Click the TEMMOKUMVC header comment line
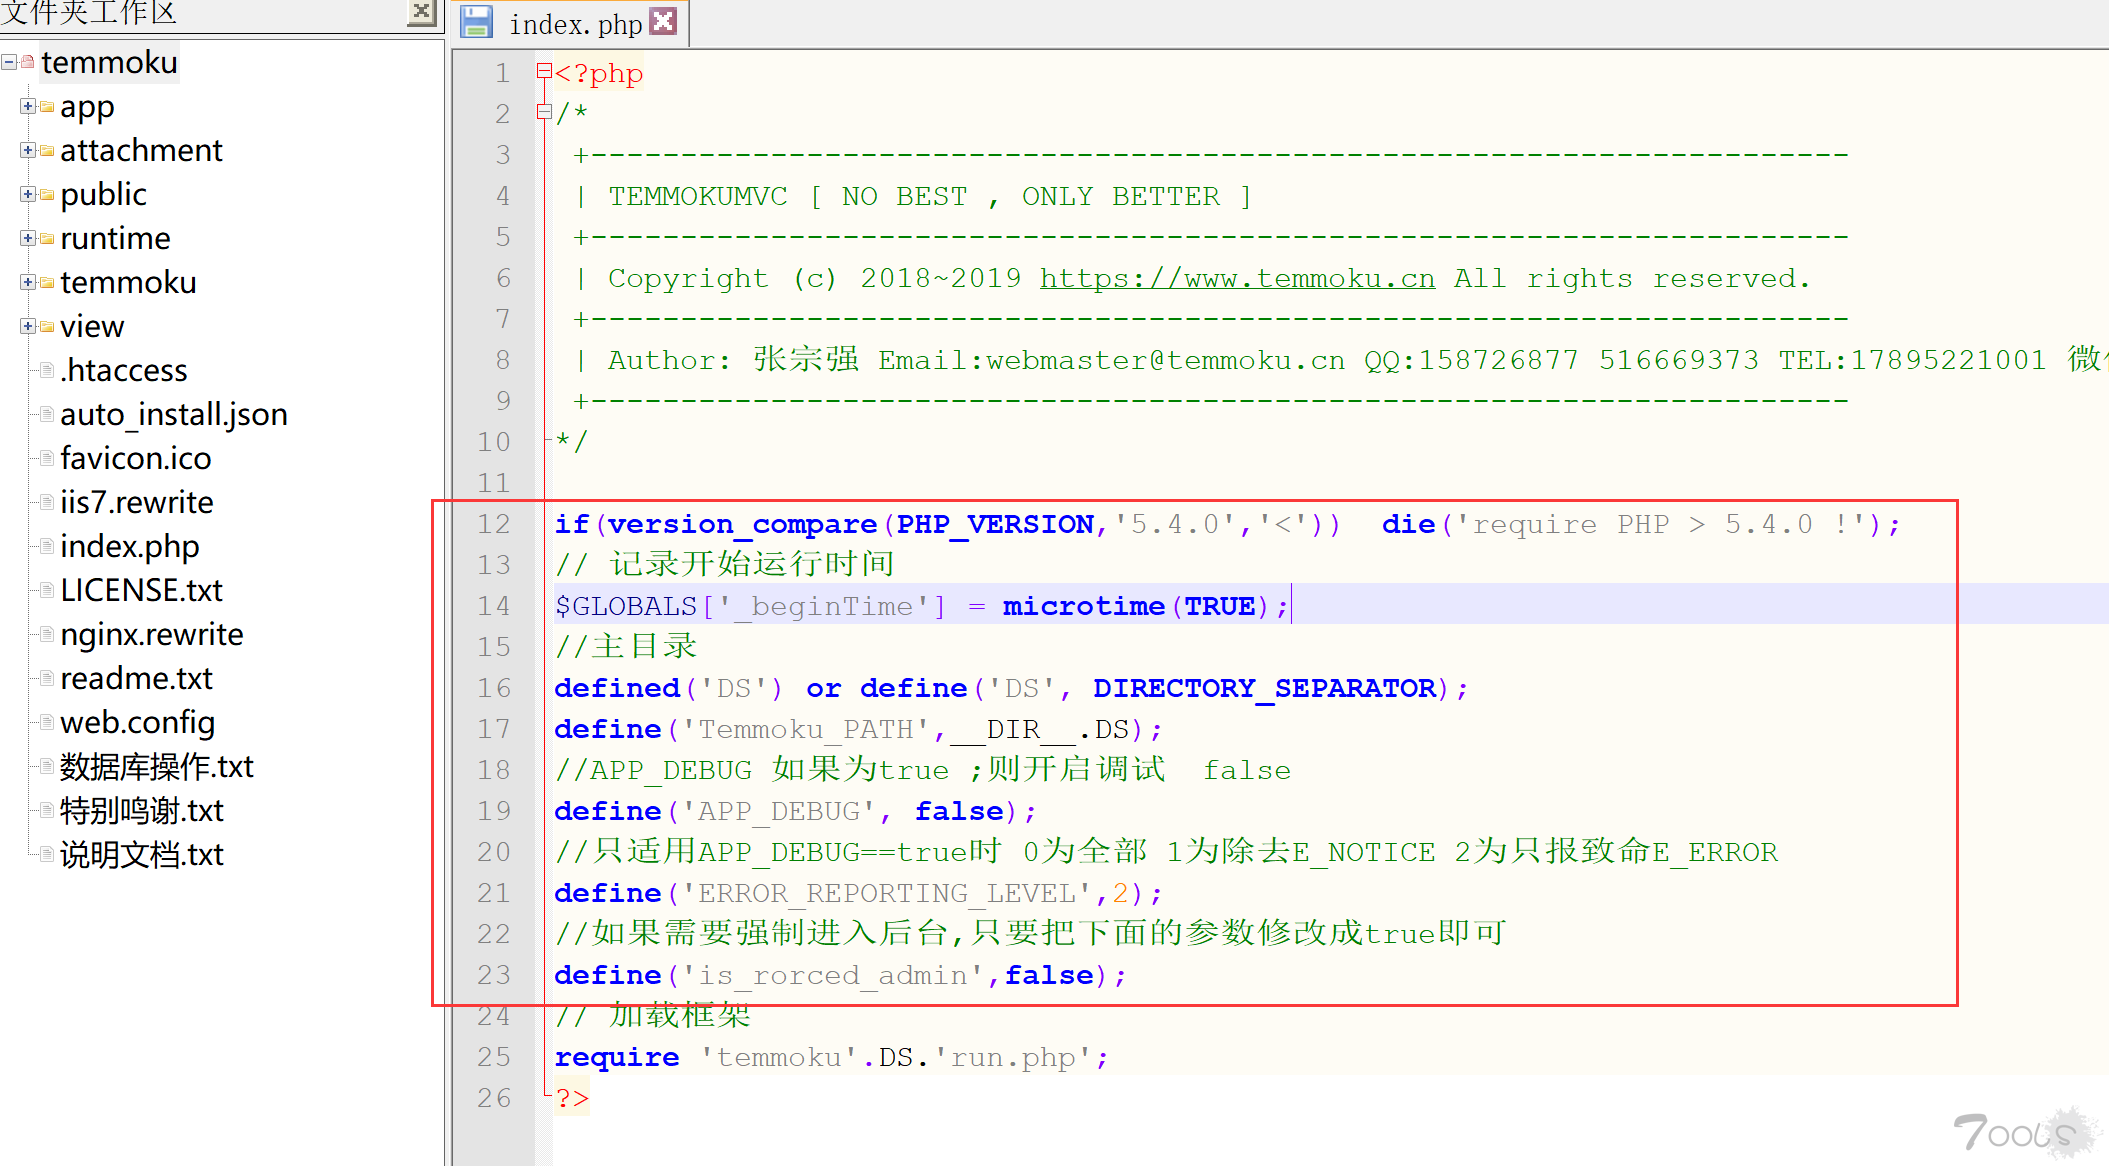The image size is (2109, 1166). coord(913,196)
